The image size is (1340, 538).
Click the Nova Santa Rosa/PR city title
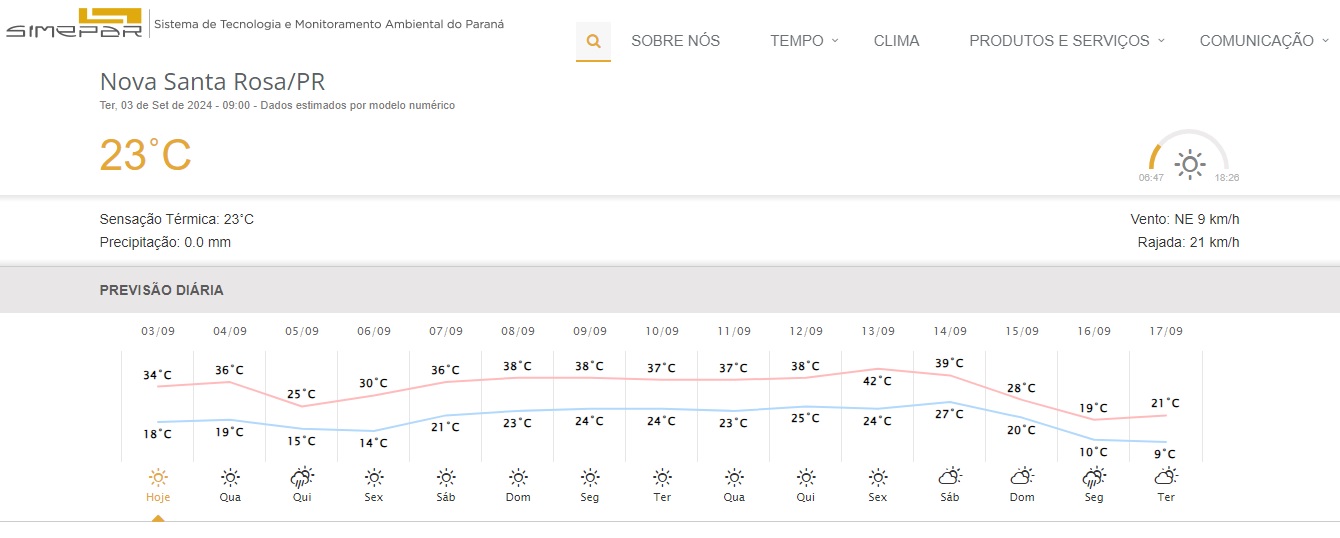pos(212,82)
